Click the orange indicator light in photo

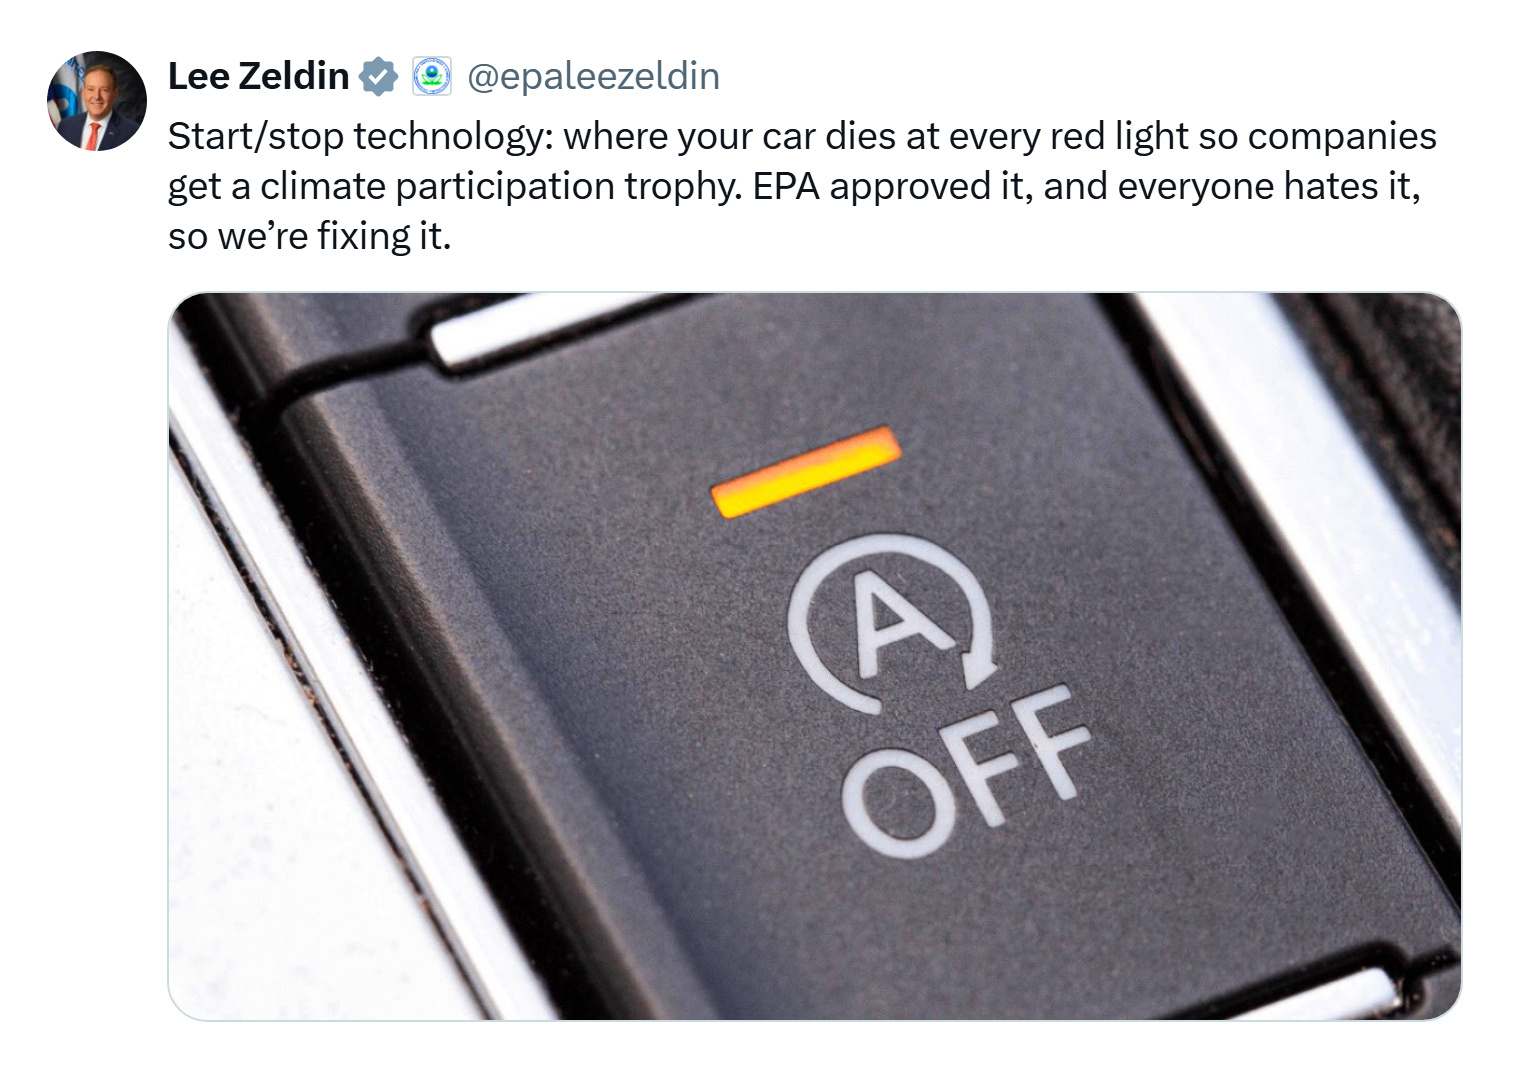point(805,471)
